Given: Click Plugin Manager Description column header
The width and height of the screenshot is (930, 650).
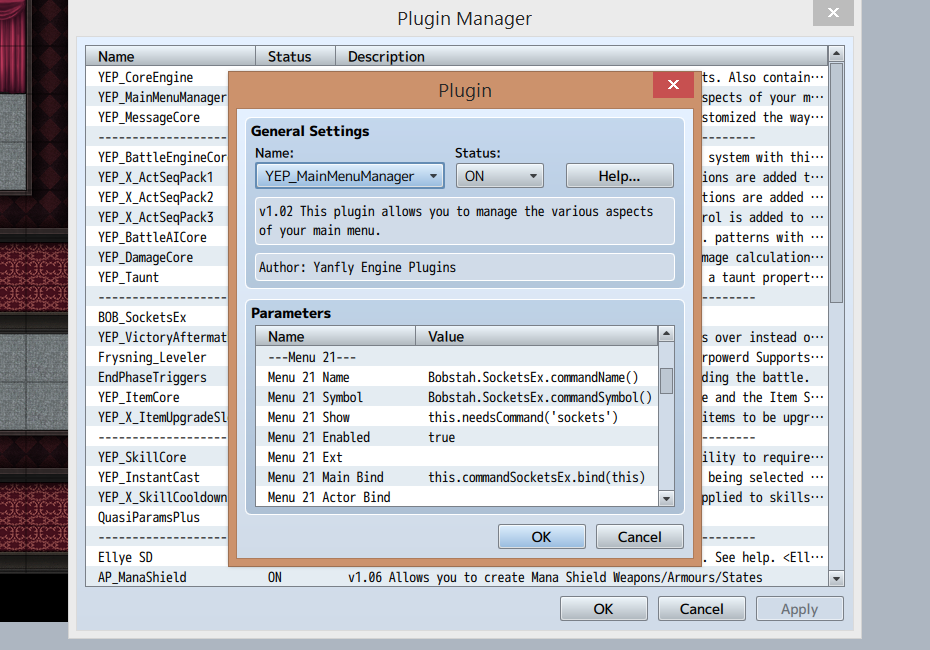Looking at the screenshot, I should tap(581, 56).
